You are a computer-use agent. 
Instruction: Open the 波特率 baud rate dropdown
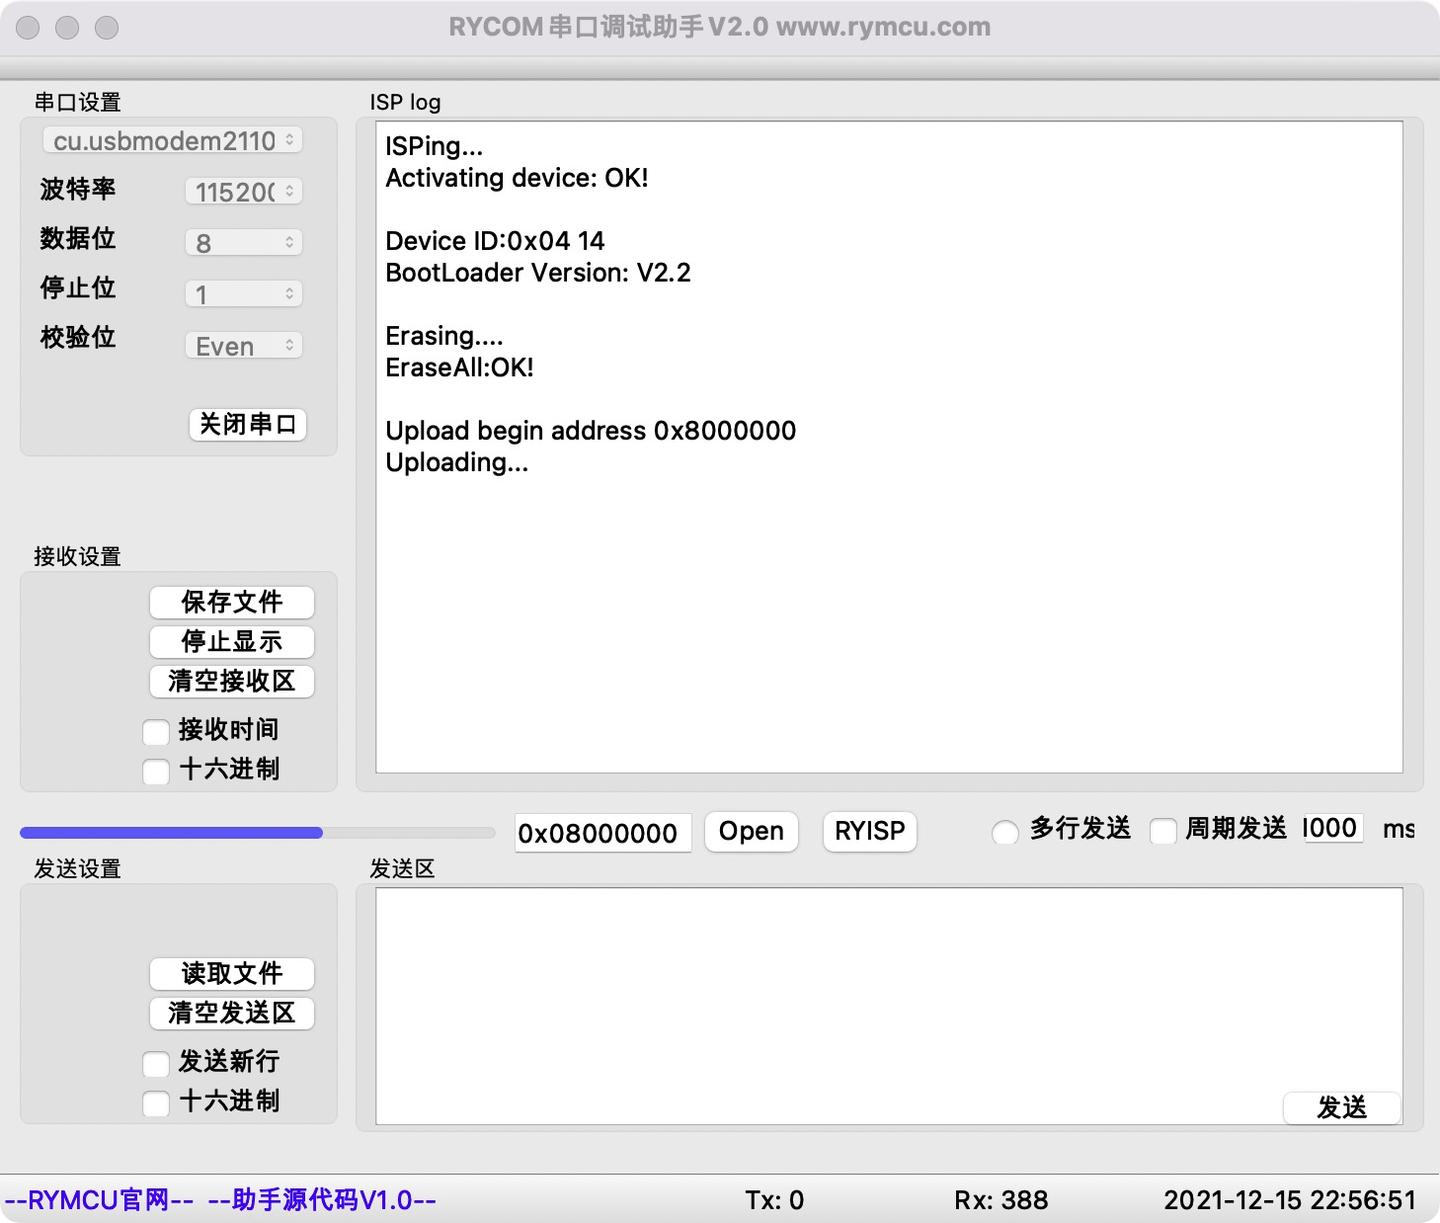[243, 191]
